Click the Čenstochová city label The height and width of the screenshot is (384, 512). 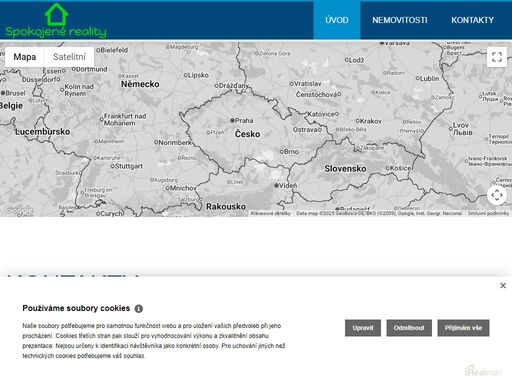[x=318, y=95]
